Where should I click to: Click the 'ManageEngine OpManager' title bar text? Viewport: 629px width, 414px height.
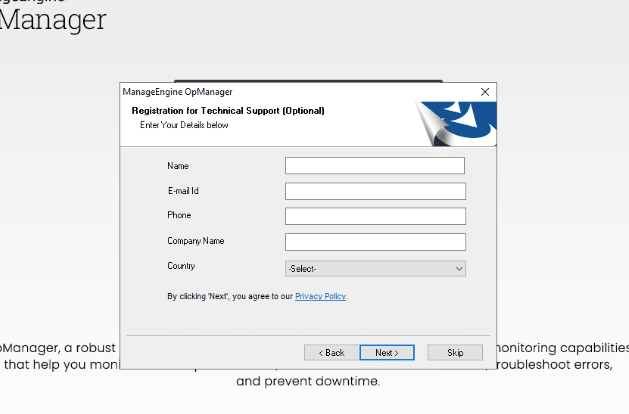point(177,92)
